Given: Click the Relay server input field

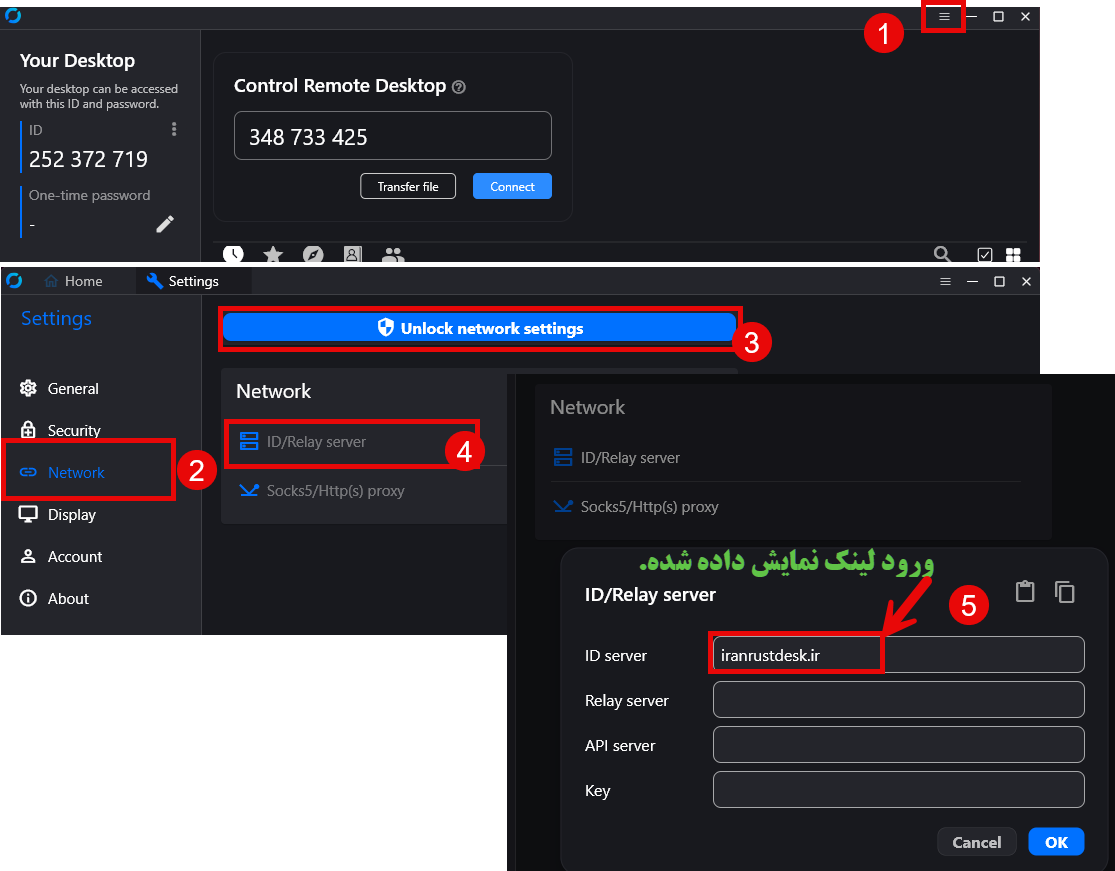Looking at the screenshot, I should (x=898, y=700).
